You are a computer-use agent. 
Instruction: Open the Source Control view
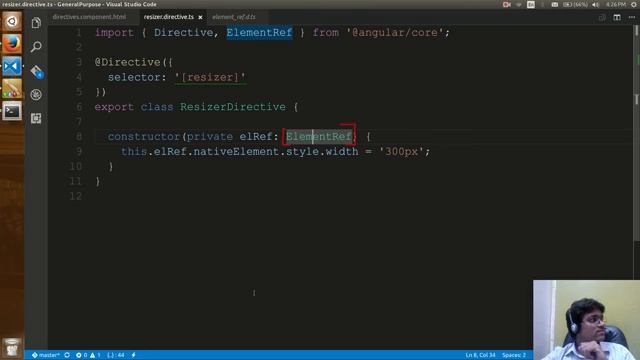click(36, 72)
